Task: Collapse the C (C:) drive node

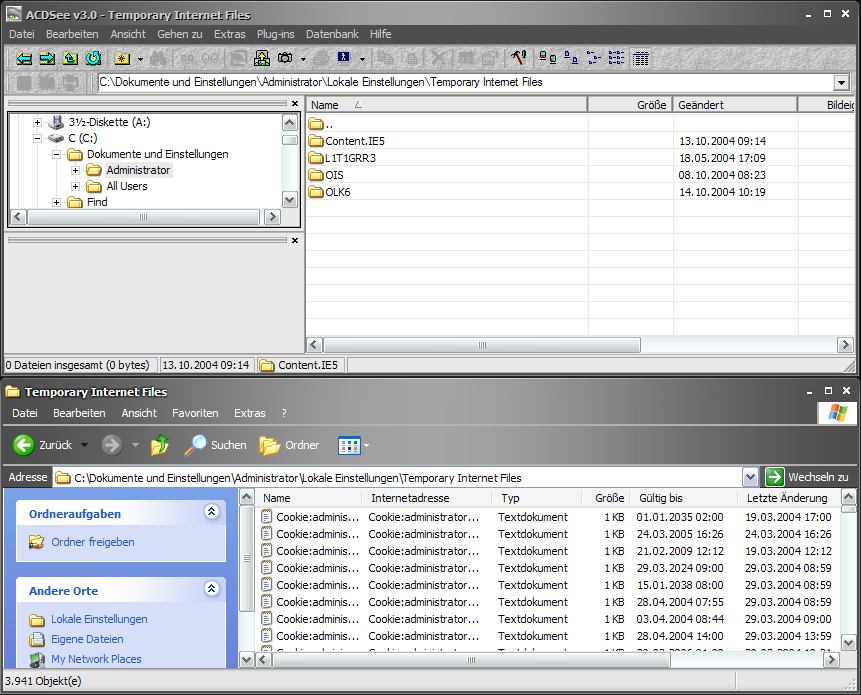Action: (x=37, y=138)
